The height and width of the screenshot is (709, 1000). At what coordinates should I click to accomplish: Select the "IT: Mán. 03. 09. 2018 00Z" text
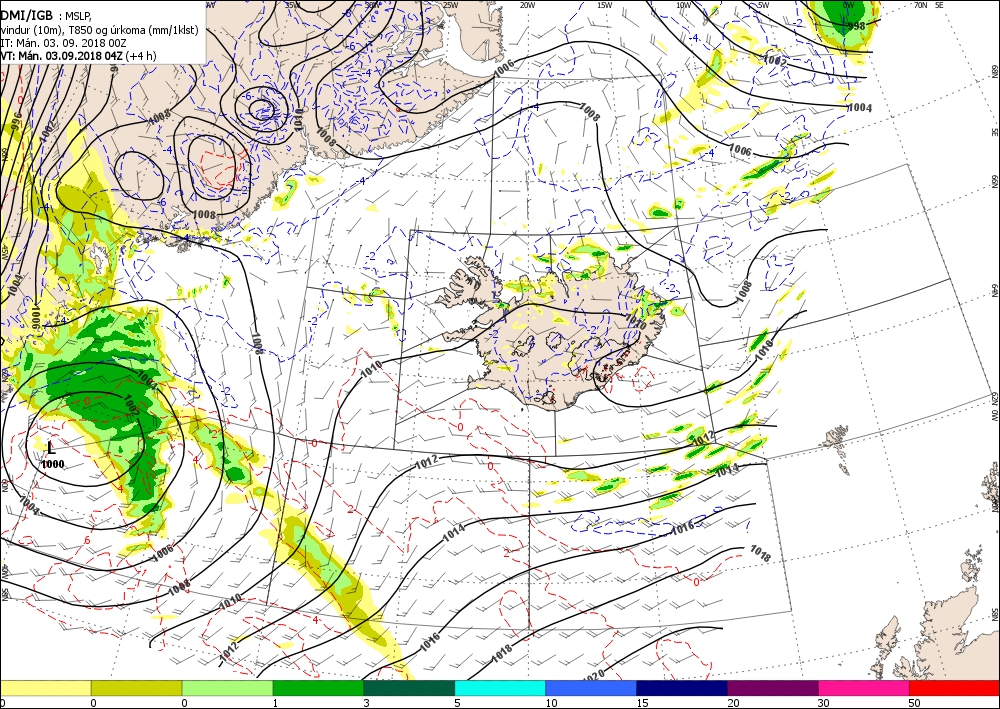coord(63,43)
